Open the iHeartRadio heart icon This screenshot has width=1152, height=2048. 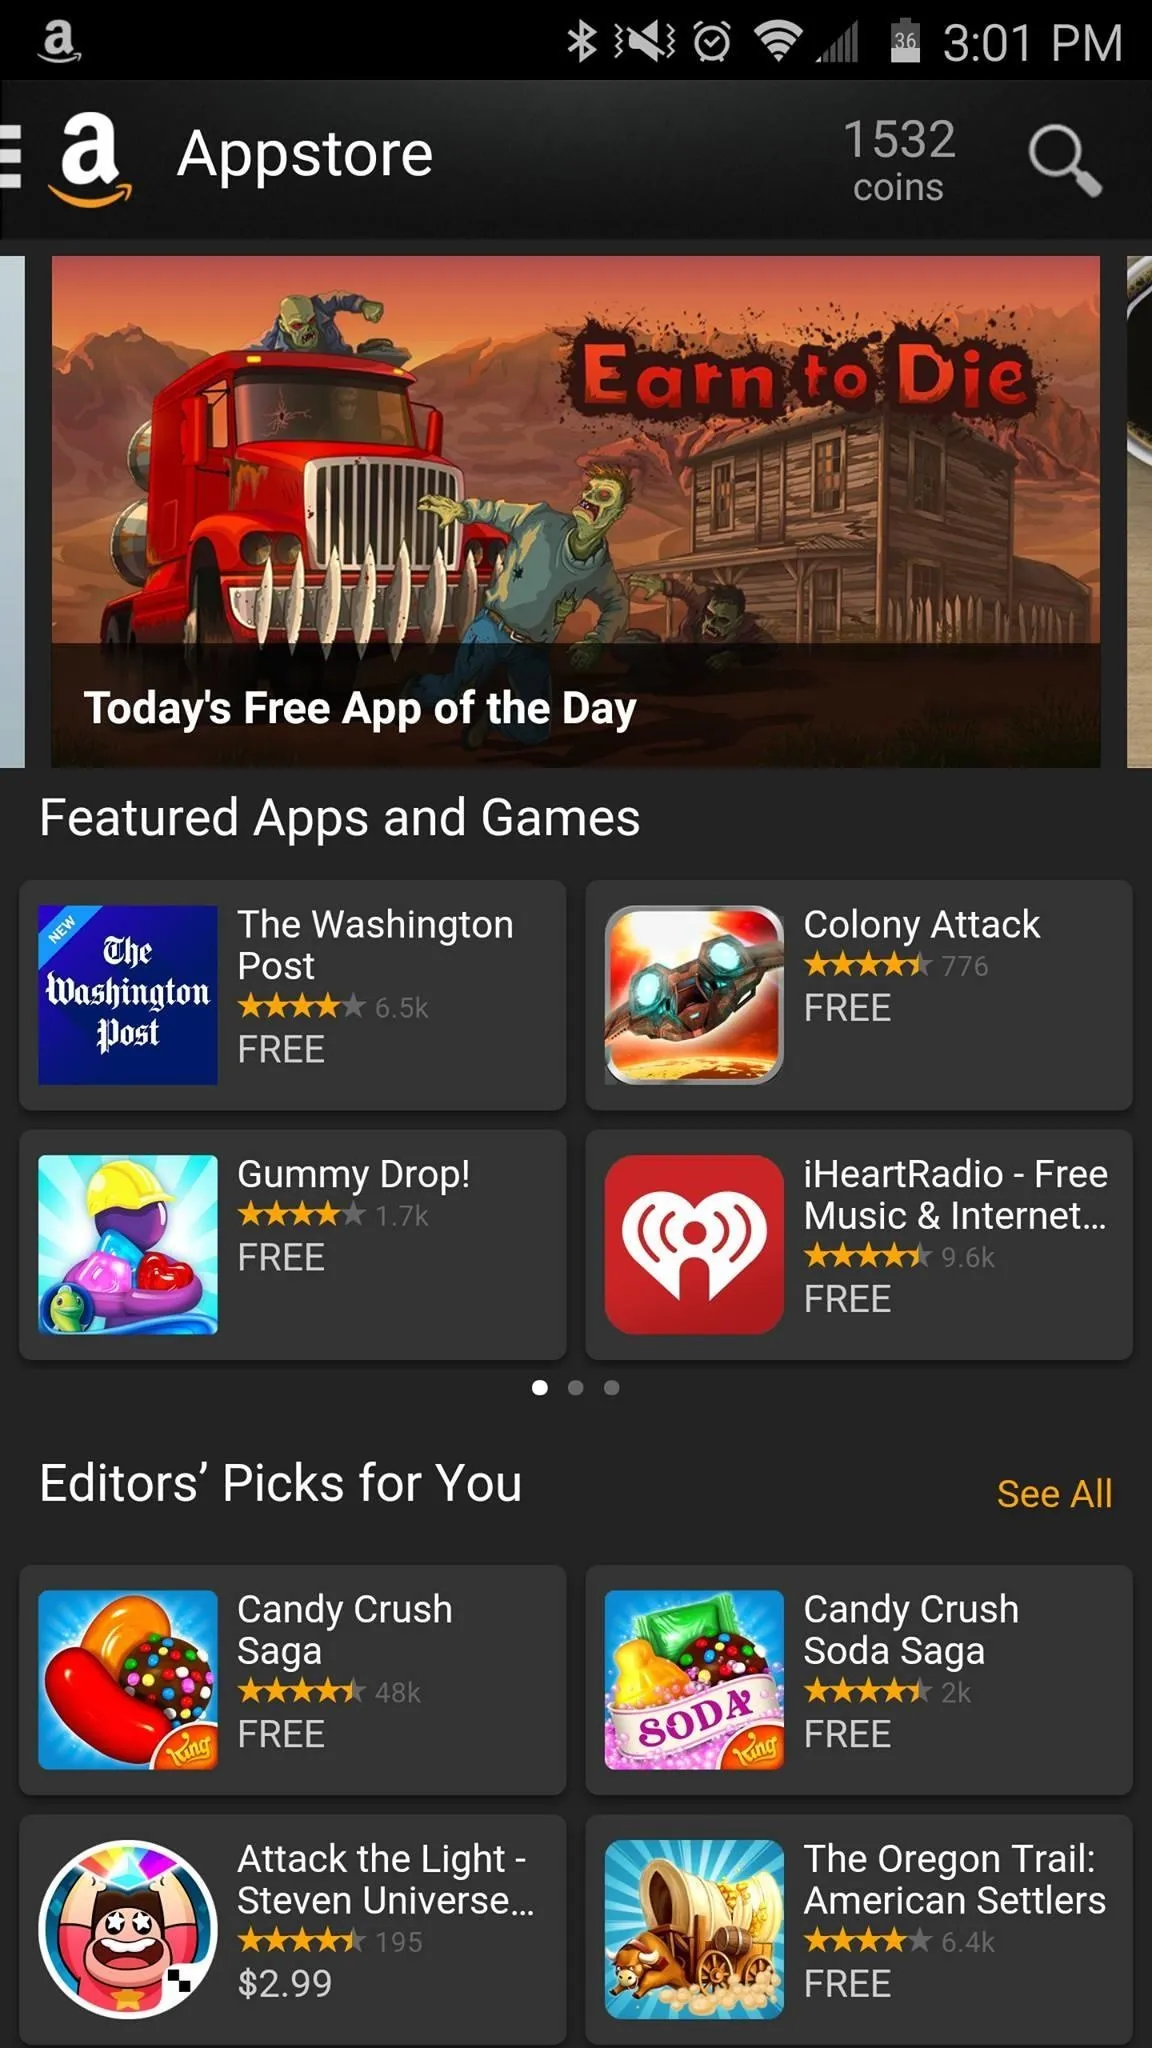coord(694,1245)
